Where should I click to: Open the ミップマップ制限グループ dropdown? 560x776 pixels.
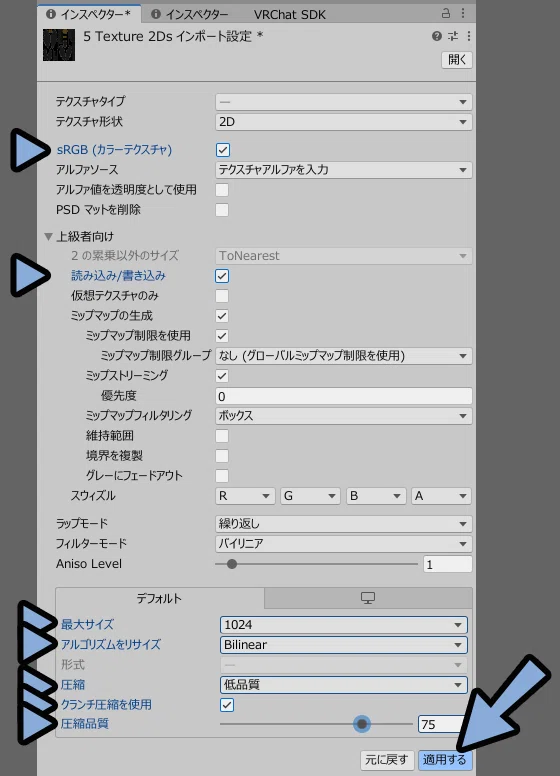coord(343,356)
